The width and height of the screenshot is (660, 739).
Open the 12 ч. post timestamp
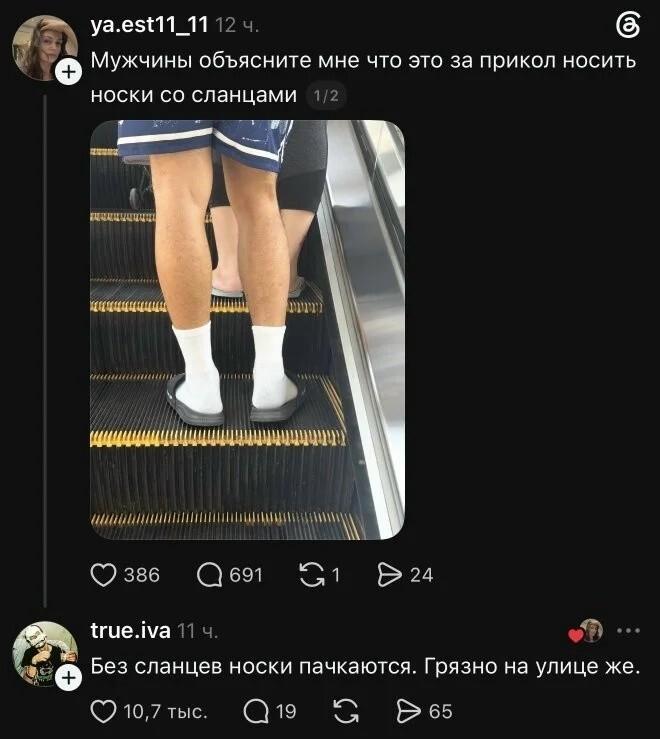tap(237, 25)
